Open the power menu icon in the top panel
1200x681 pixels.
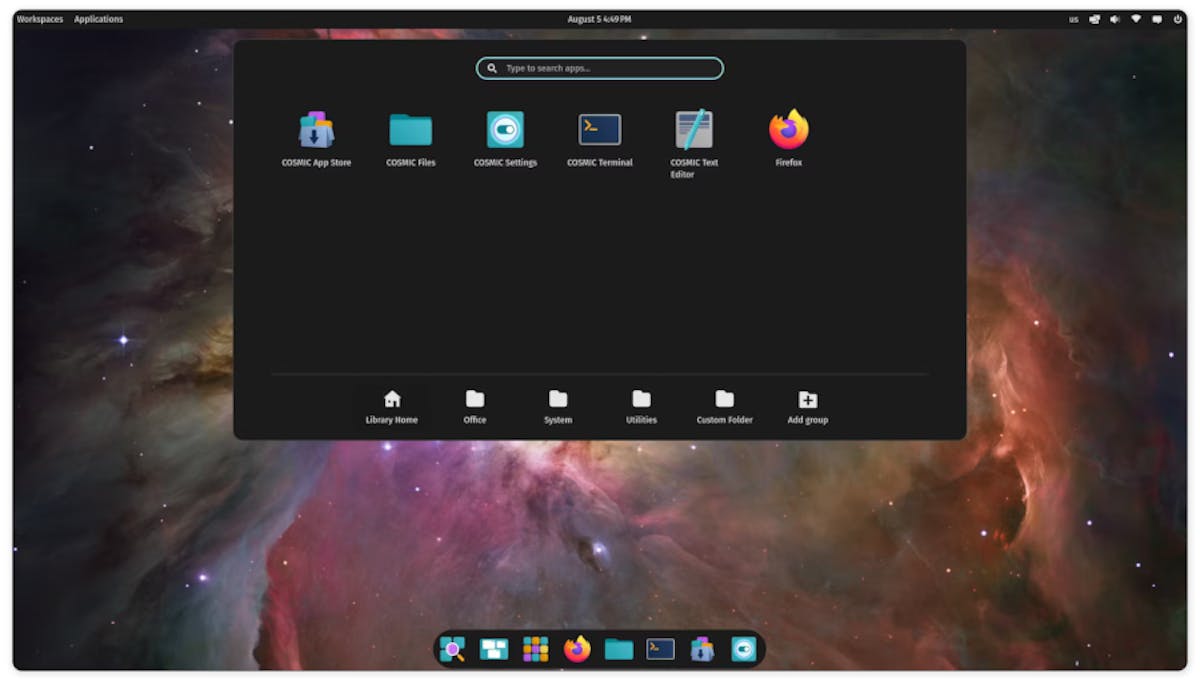pos(1178,19)
